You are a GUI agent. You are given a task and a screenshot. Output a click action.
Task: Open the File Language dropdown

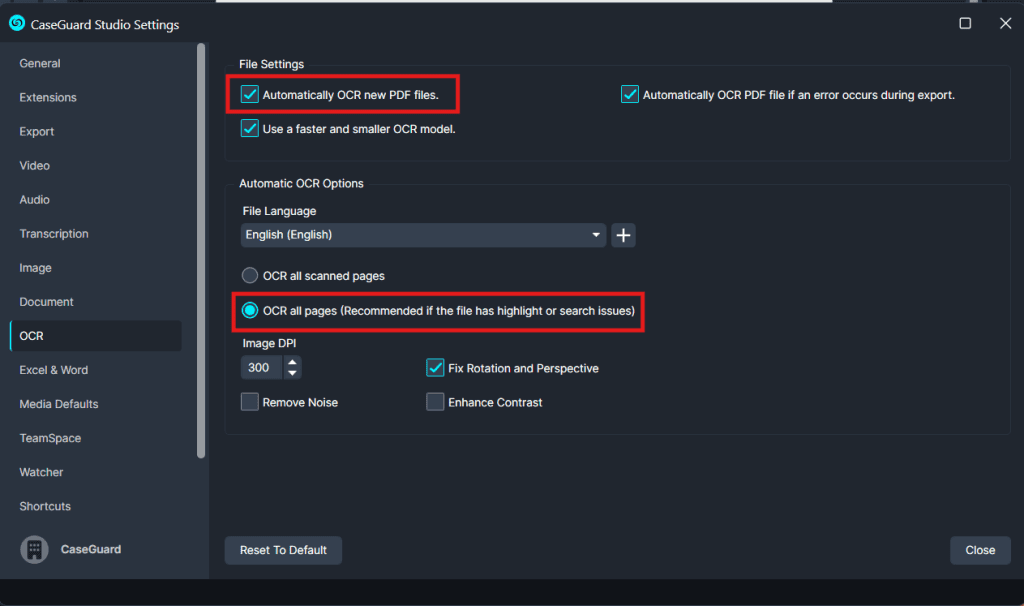pos(424,235)
